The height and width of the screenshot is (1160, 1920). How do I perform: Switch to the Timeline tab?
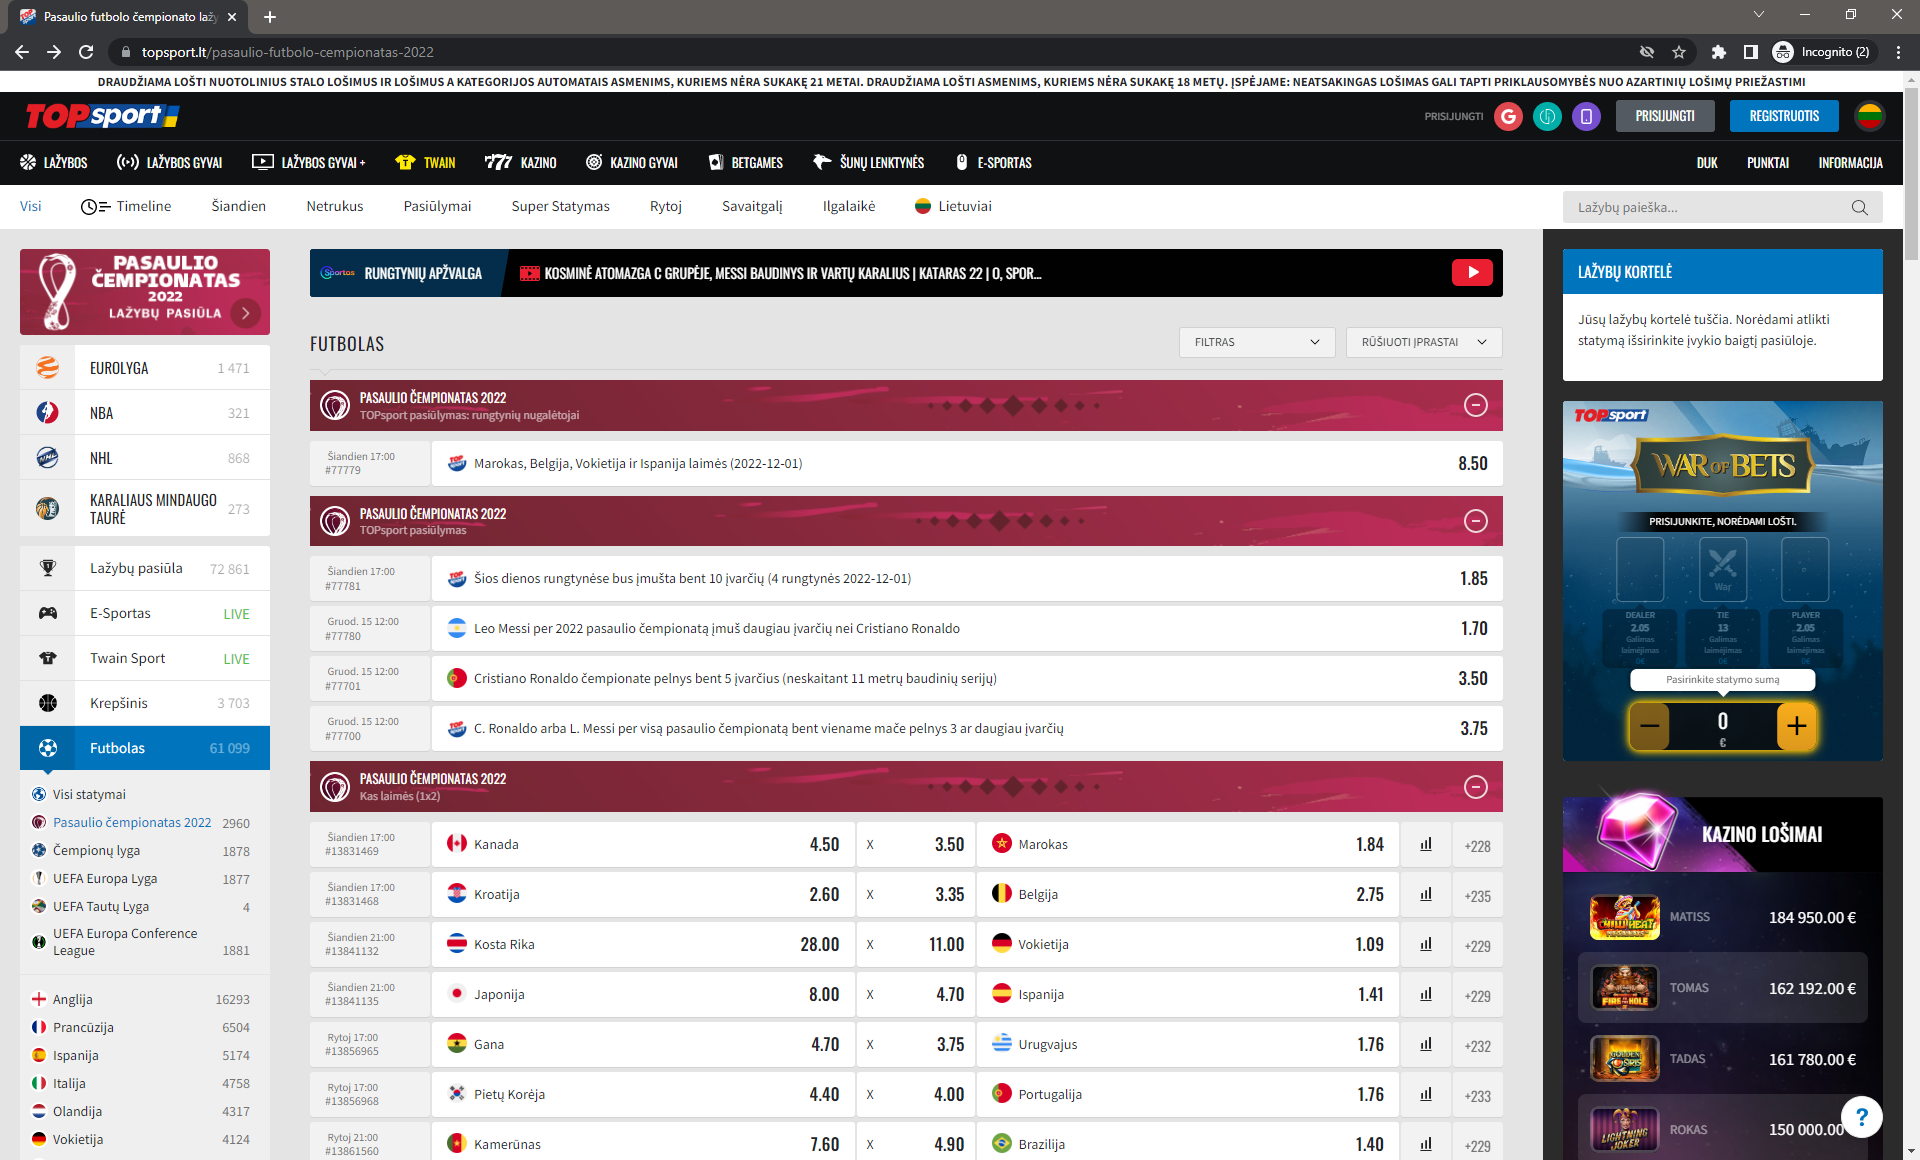click(126, 206)
